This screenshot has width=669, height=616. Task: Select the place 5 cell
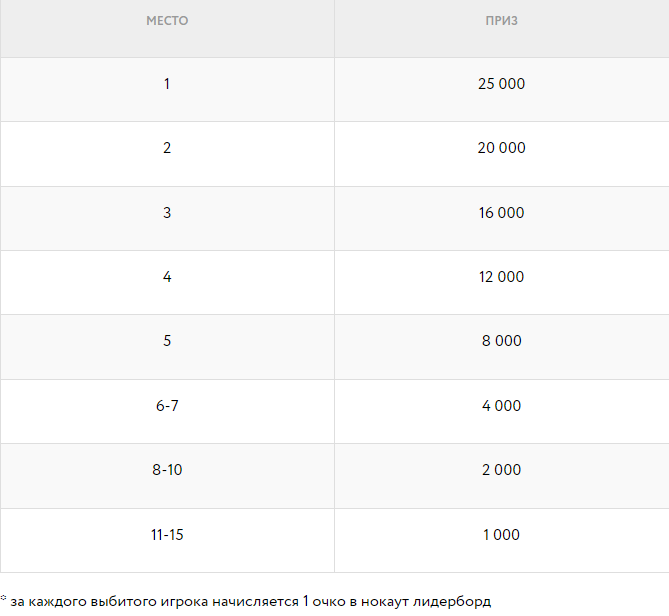[x=167, y=341]
